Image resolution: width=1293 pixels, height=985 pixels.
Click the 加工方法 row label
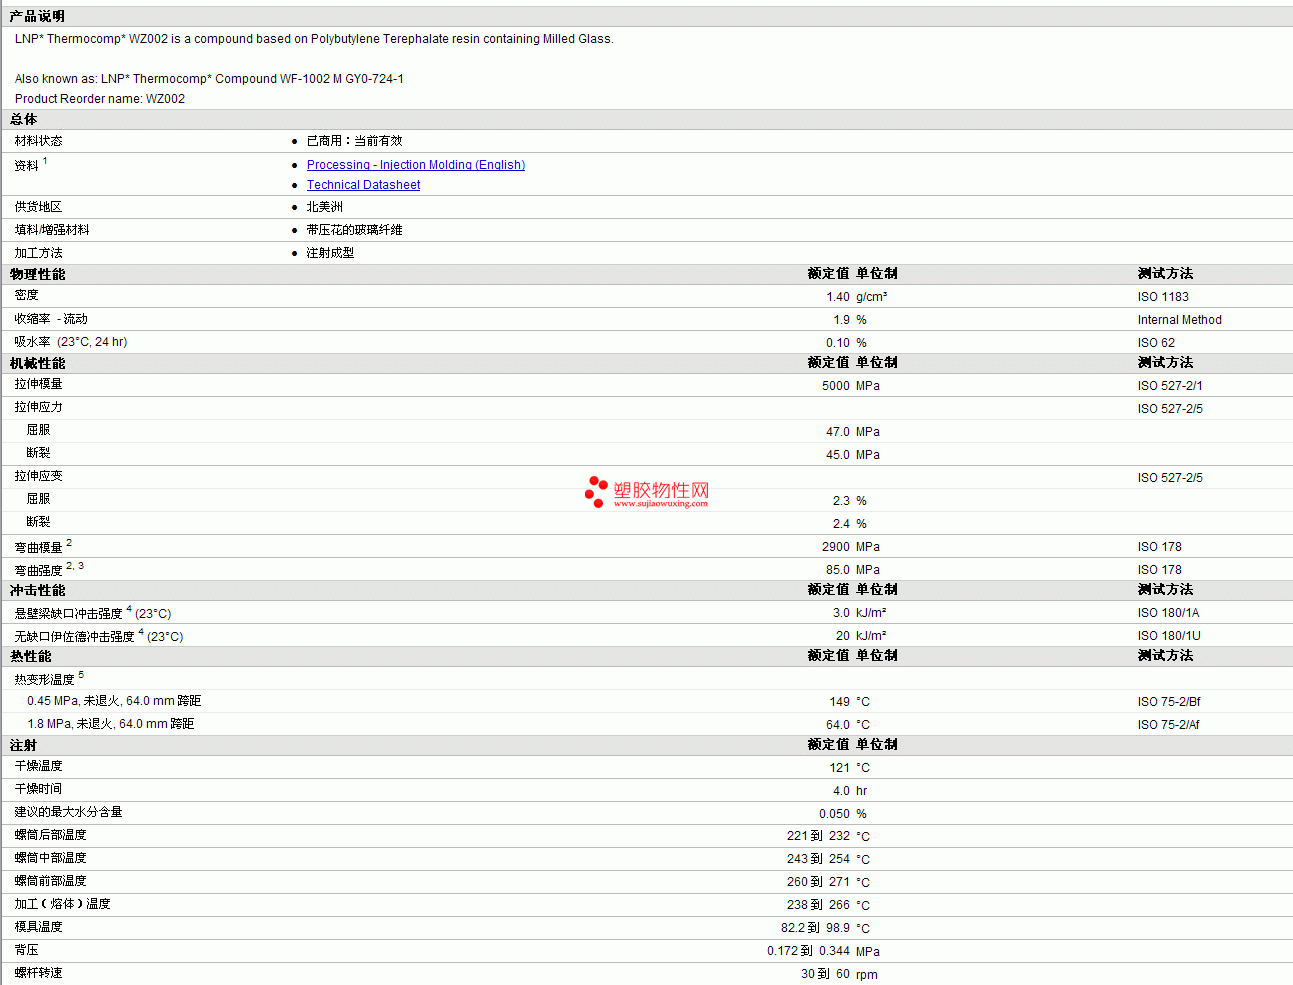point(38,253)
